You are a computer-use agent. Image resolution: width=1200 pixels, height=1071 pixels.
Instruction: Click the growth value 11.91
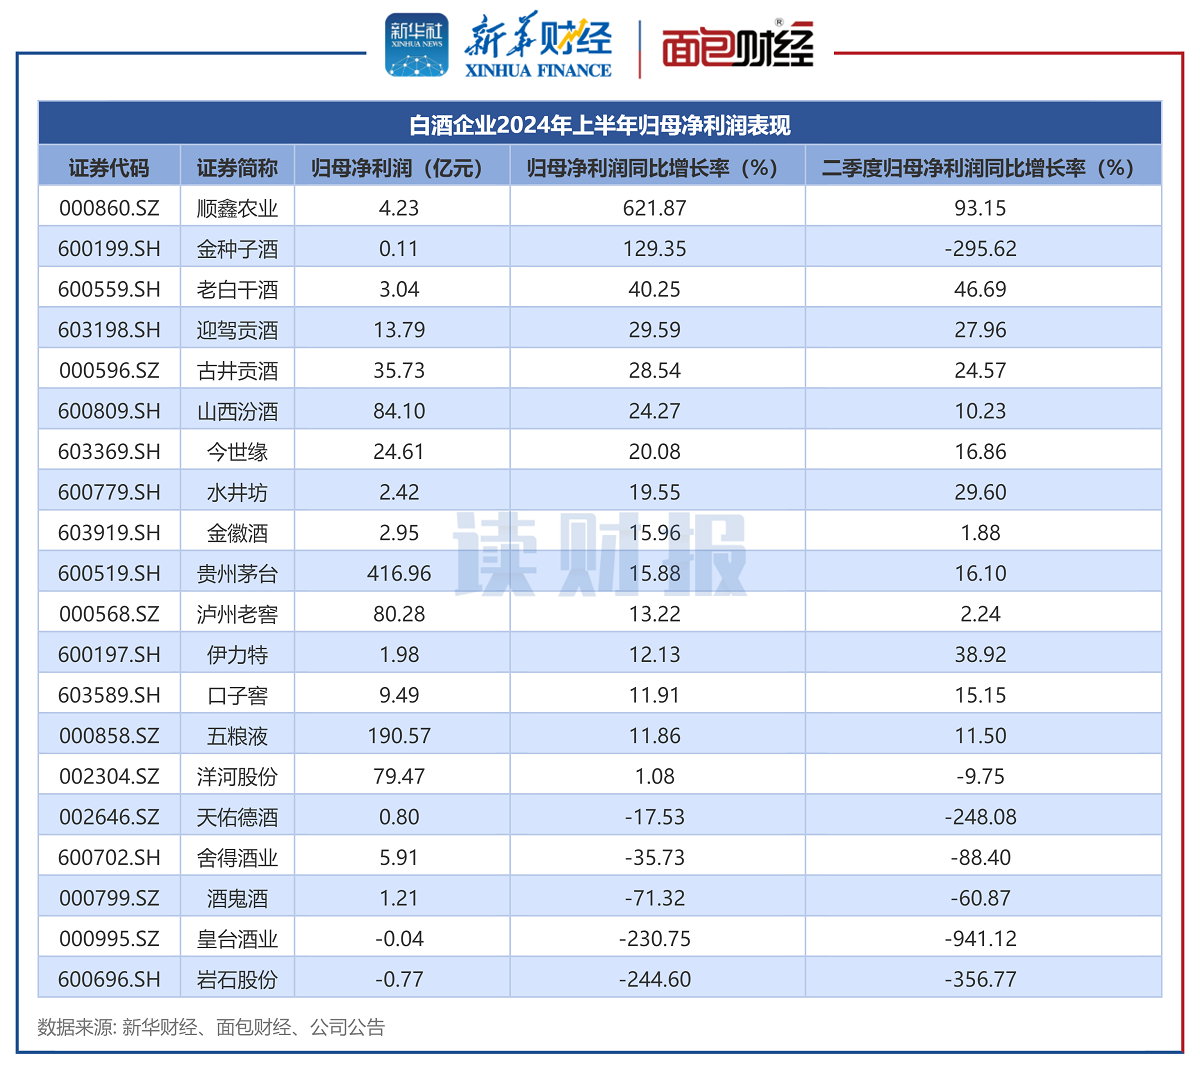click(x=655, y=695)
